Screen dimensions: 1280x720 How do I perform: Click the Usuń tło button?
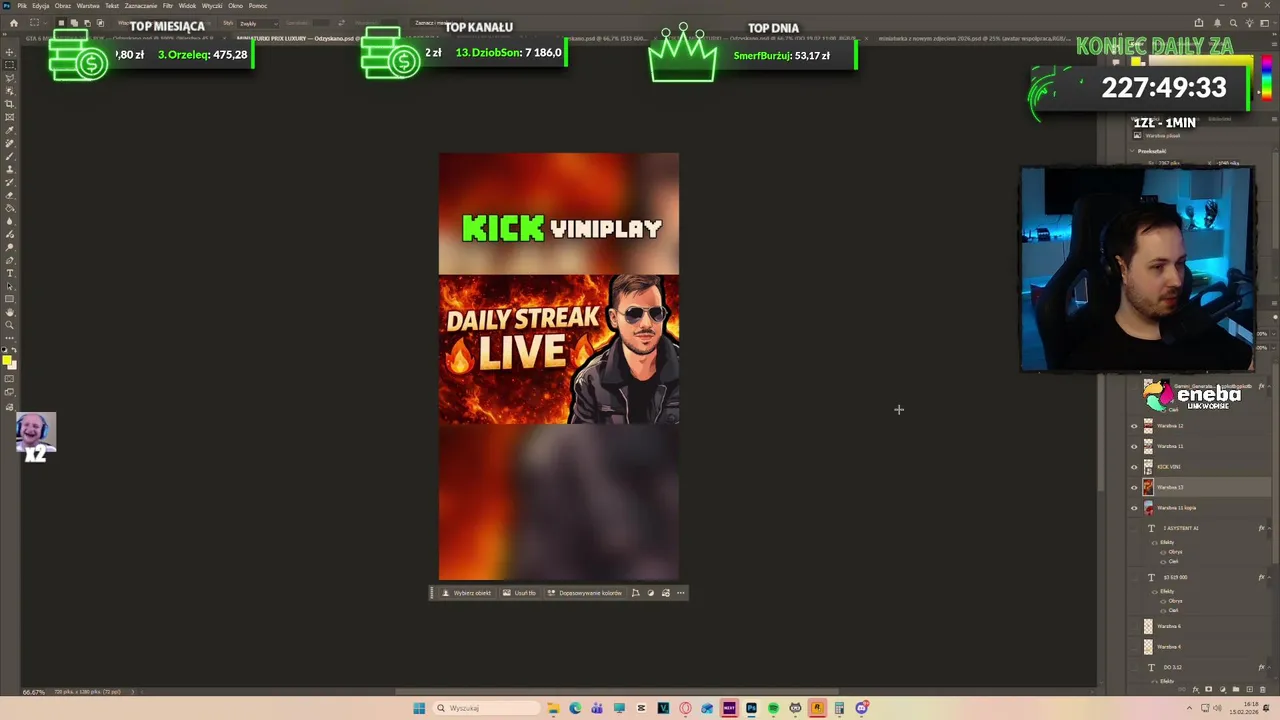pyautogui.click(x=519, y=593)
